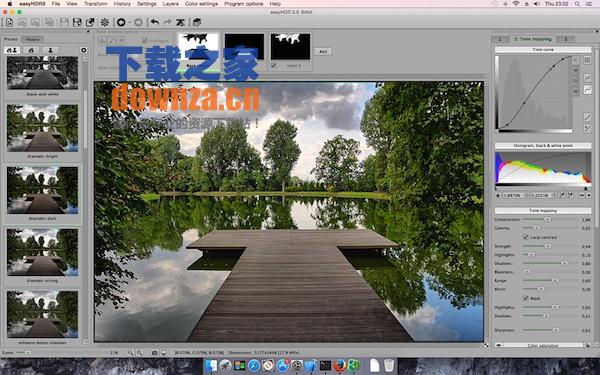Image resolution: width=600 pixels, height=375 pixels.
Task: Click the Batch processing box icon
Action: (x=197, y=22)
